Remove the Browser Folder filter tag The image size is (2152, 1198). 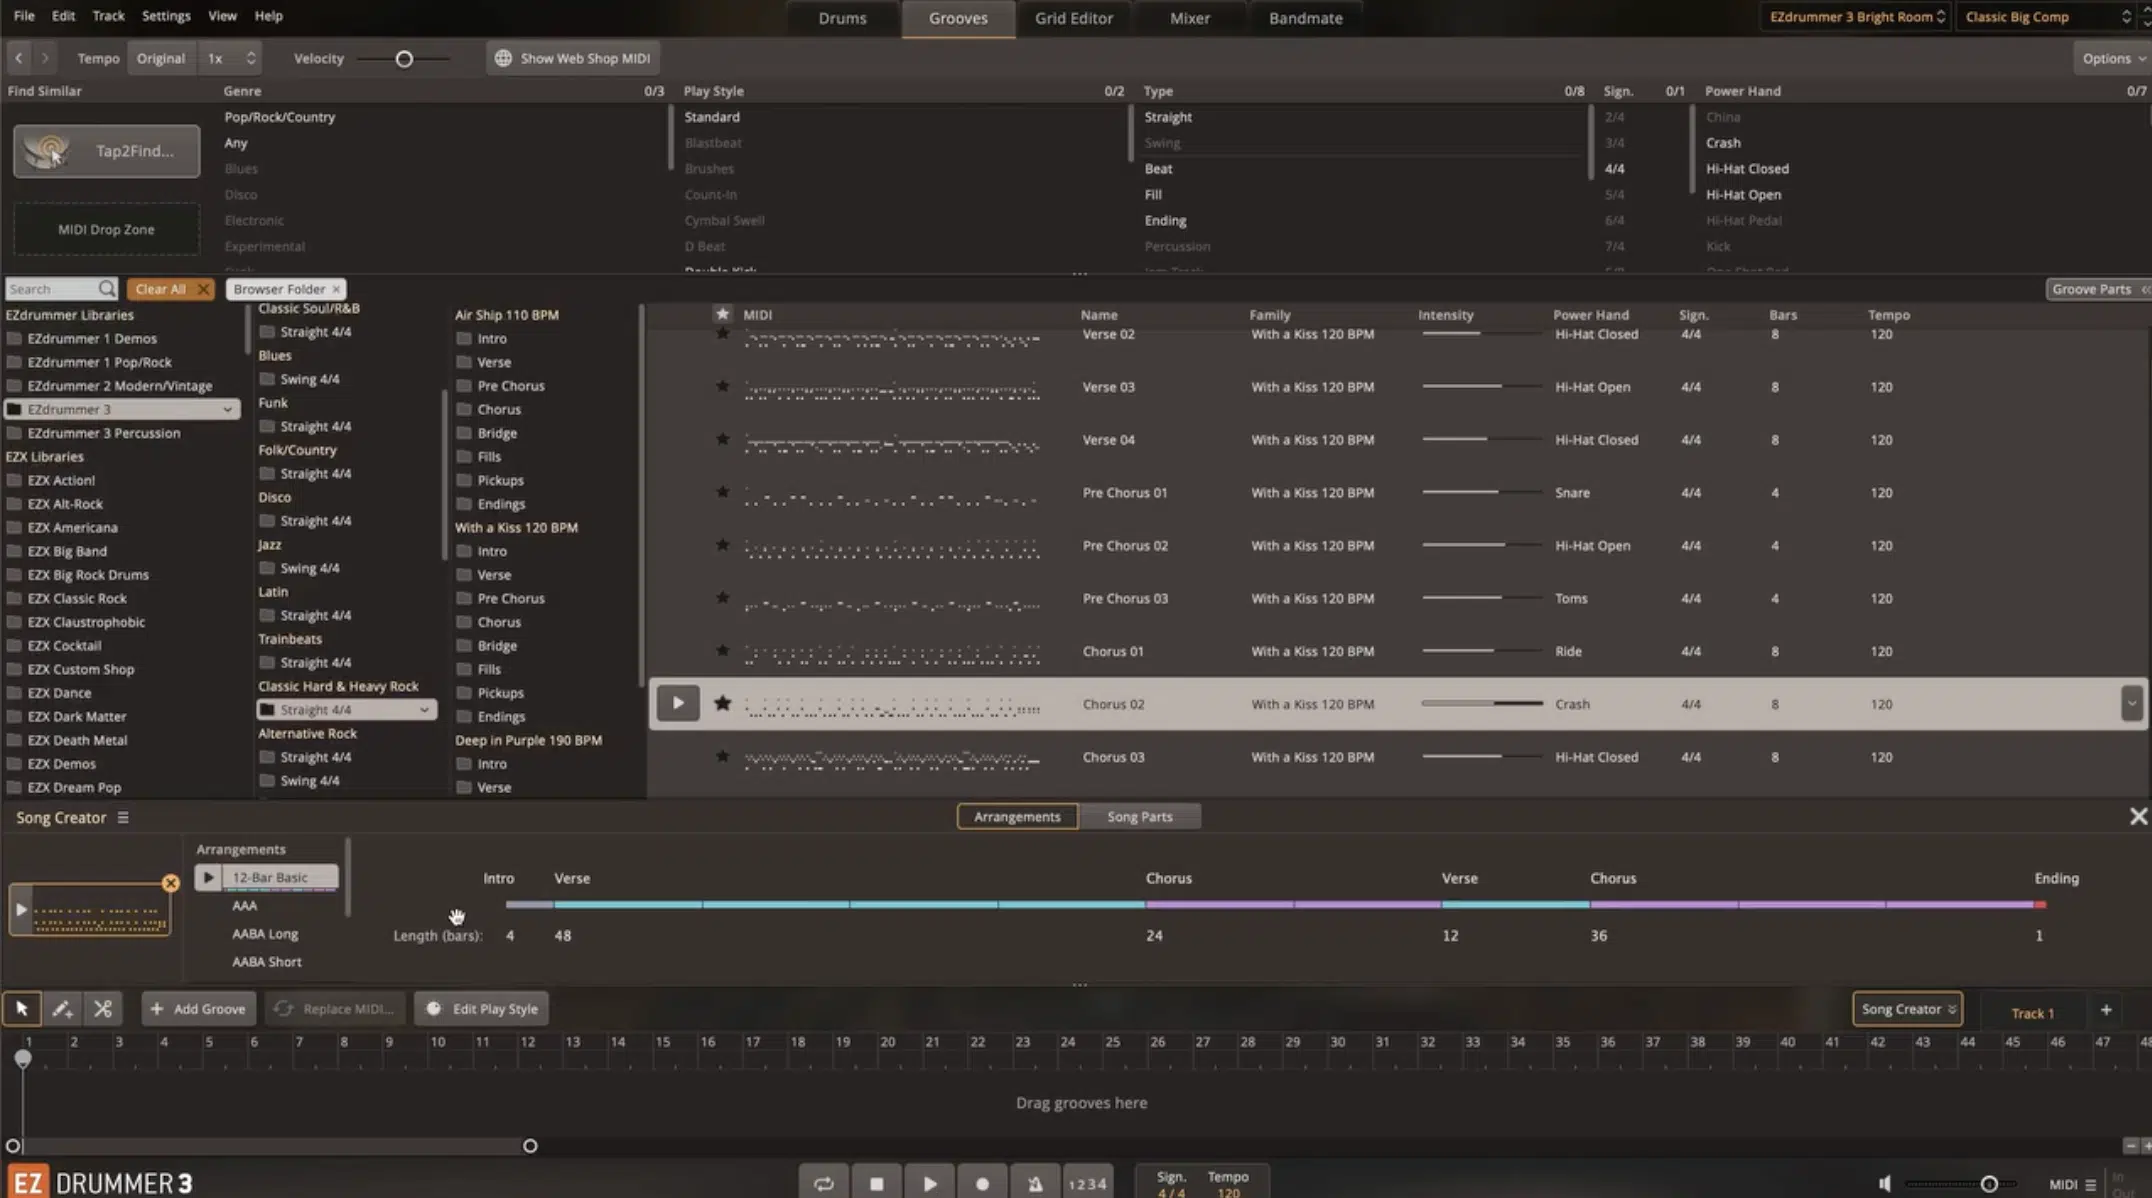(336, 289)
